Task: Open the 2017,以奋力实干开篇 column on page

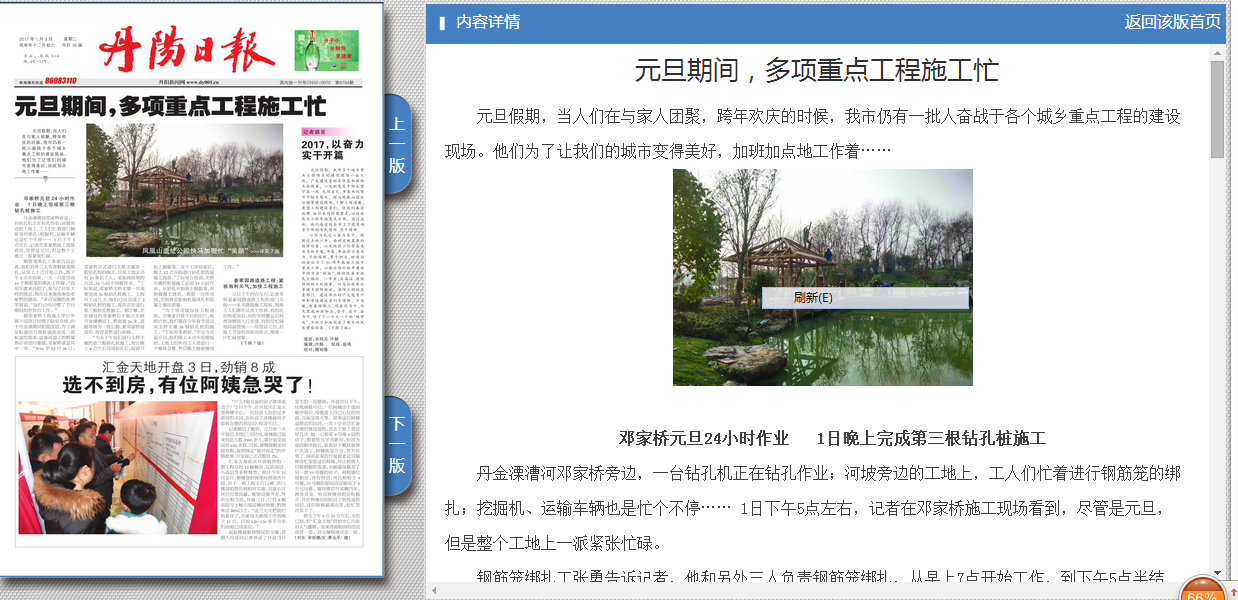Action: tap(331, 150)
